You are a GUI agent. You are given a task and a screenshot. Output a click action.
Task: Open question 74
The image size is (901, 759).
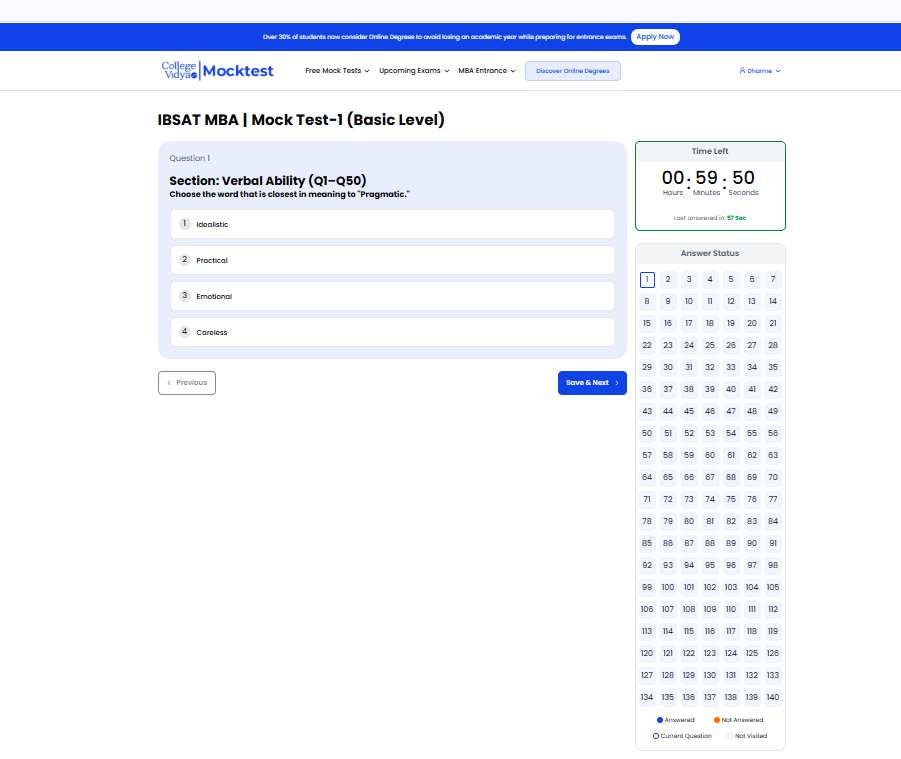[710, 499]
